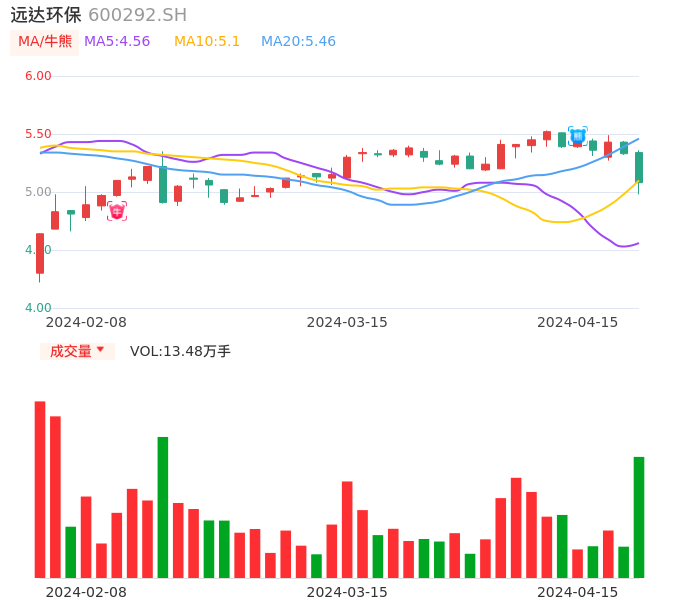This screenshot has height=606, width=686.
Task: Click the tallest first red volume bar
Action: pyautogui.click(x=40, y=490)
